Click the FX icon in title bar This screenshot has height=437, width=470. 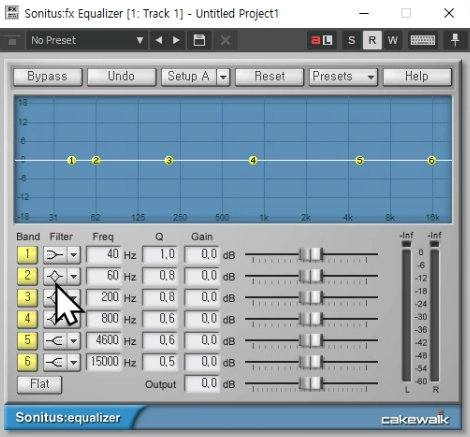(x=12, y=13)
